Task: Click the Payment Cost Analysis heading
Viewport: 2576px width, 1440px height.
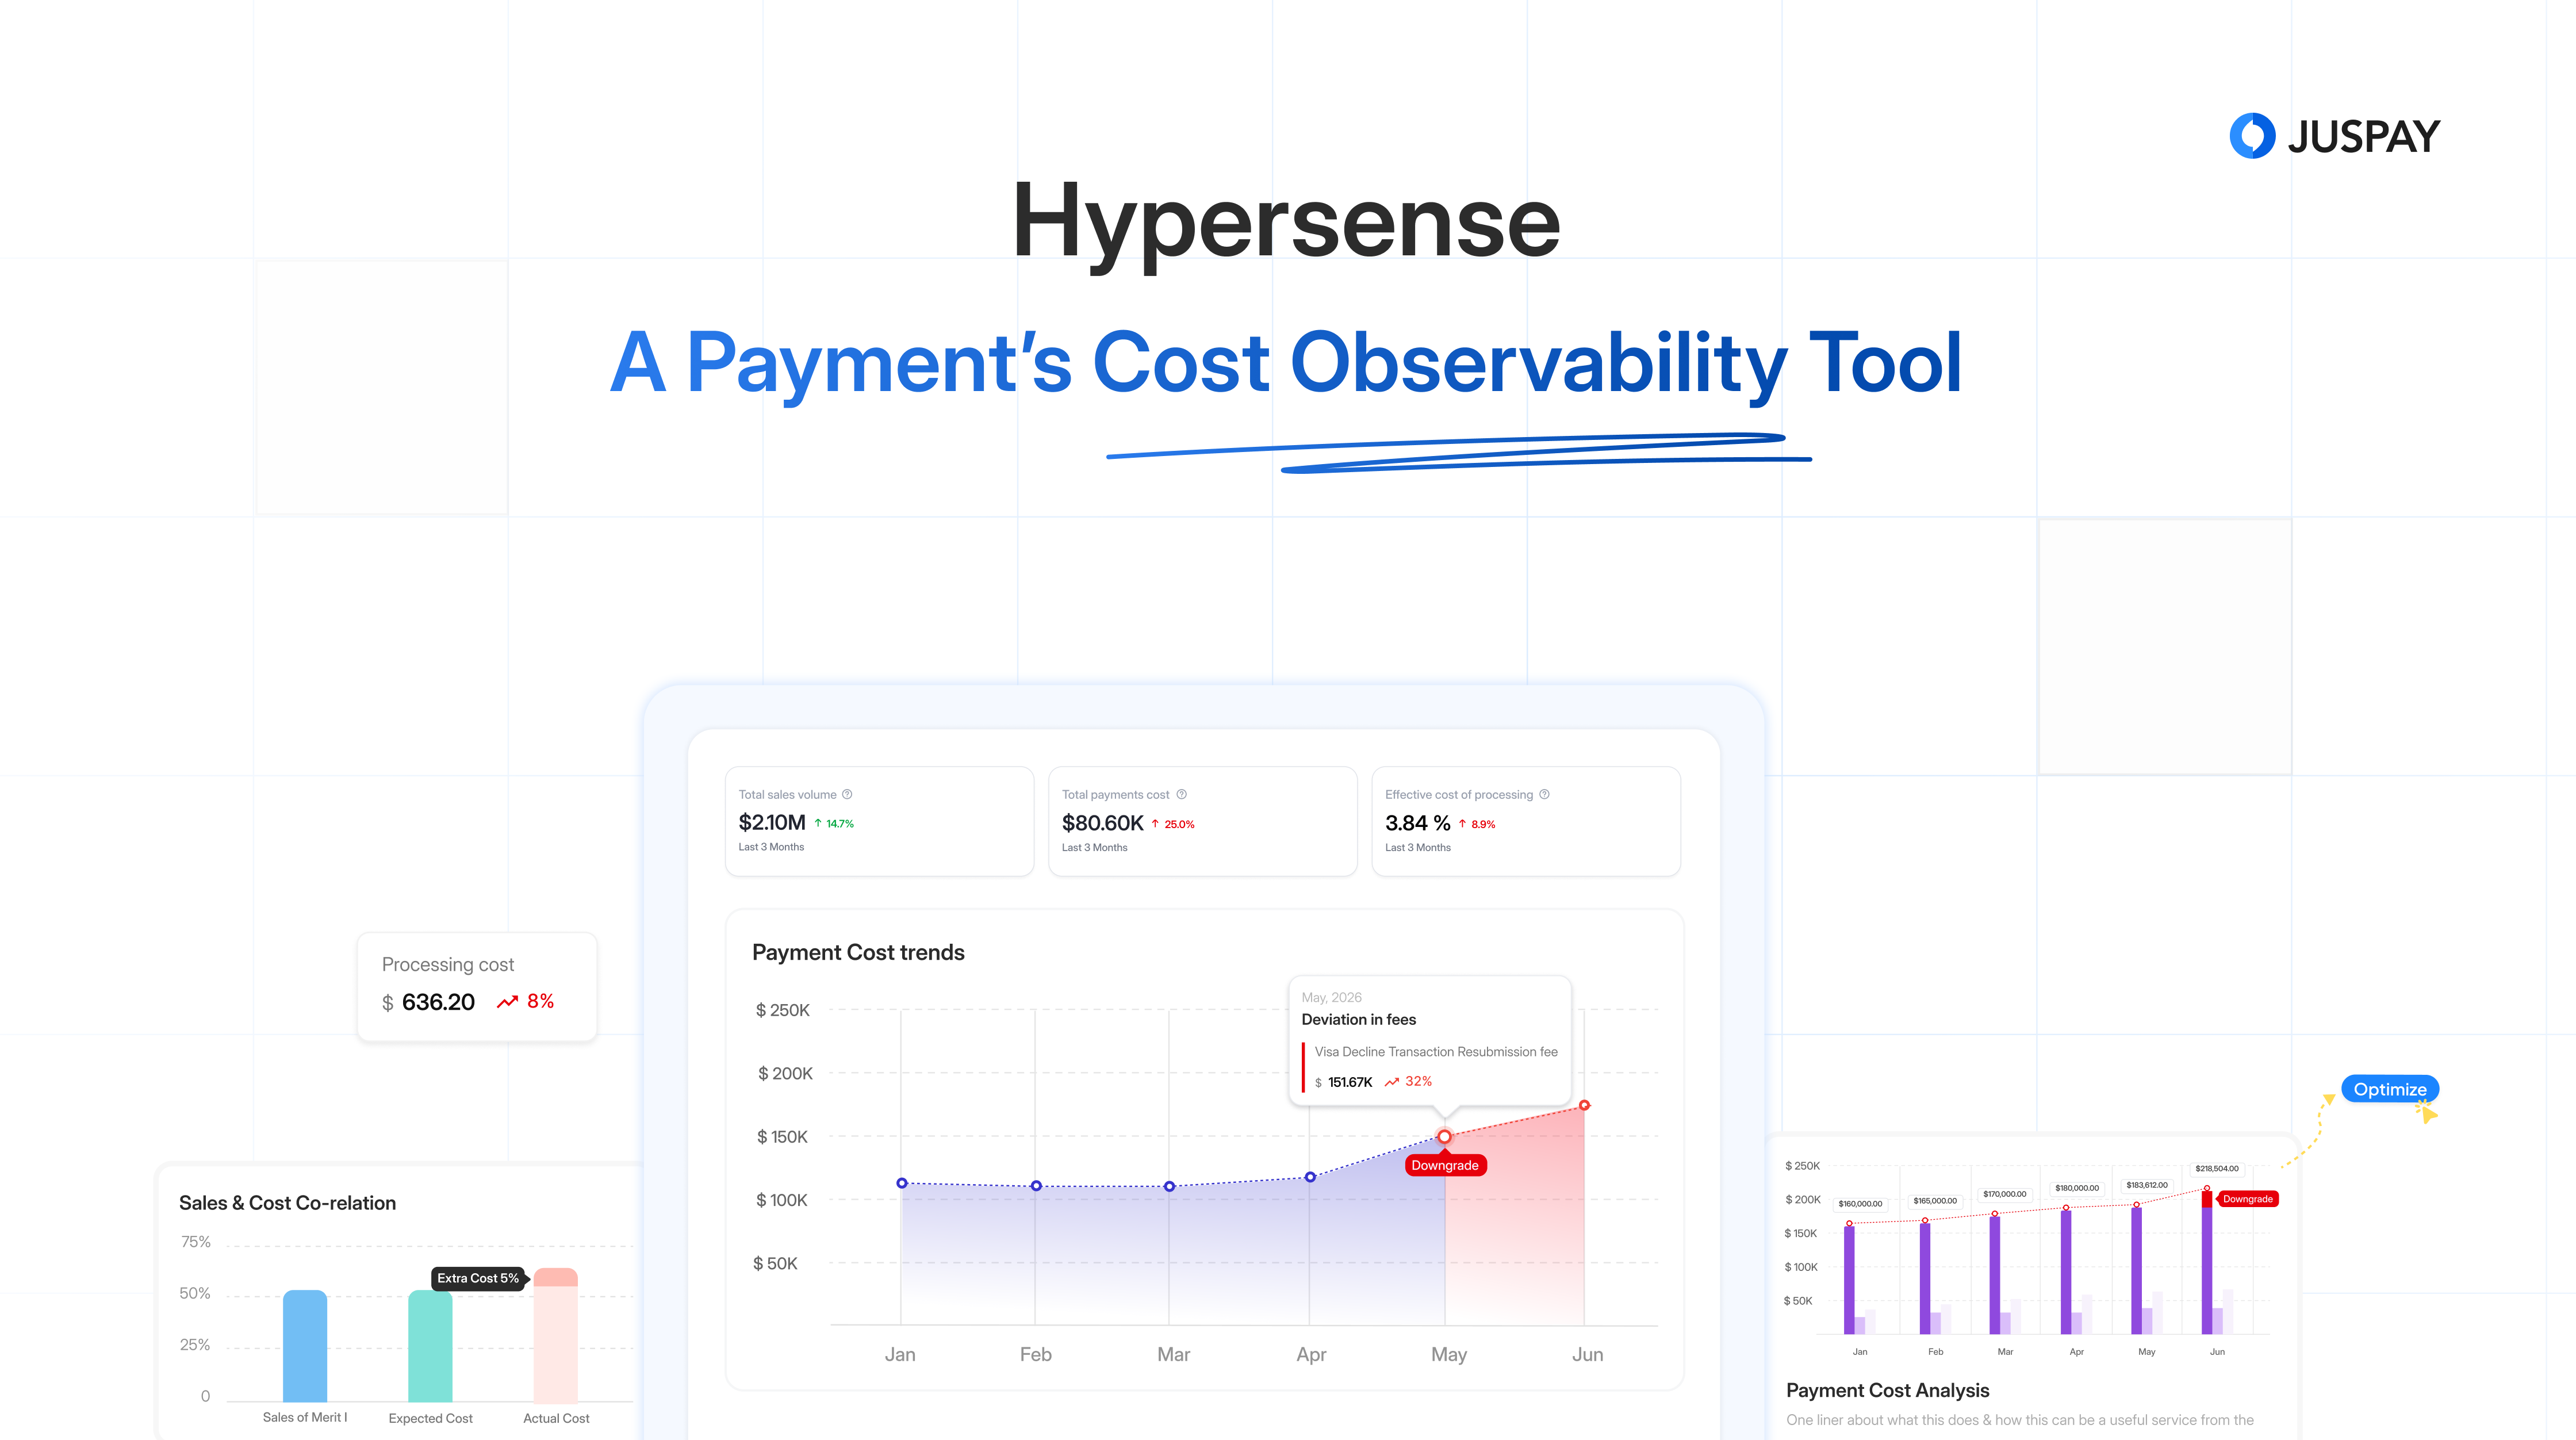Action: (1887, 1390)
